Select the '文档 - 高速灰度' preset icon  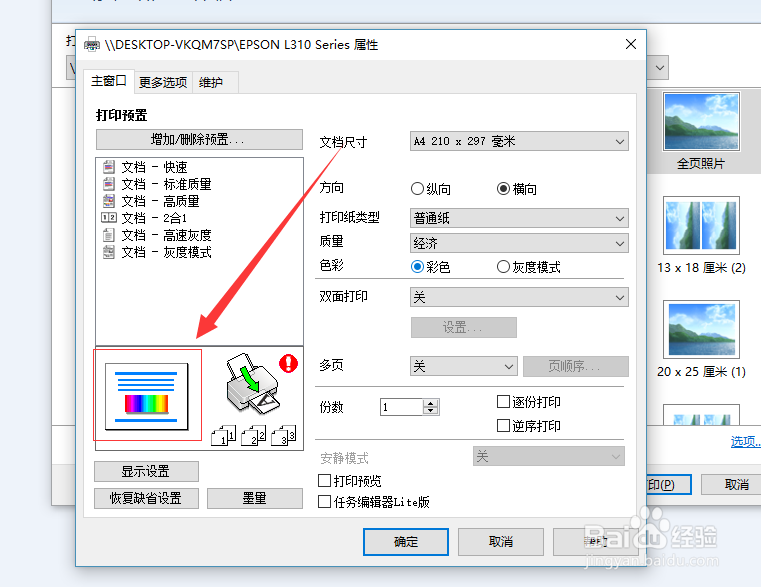109,235
